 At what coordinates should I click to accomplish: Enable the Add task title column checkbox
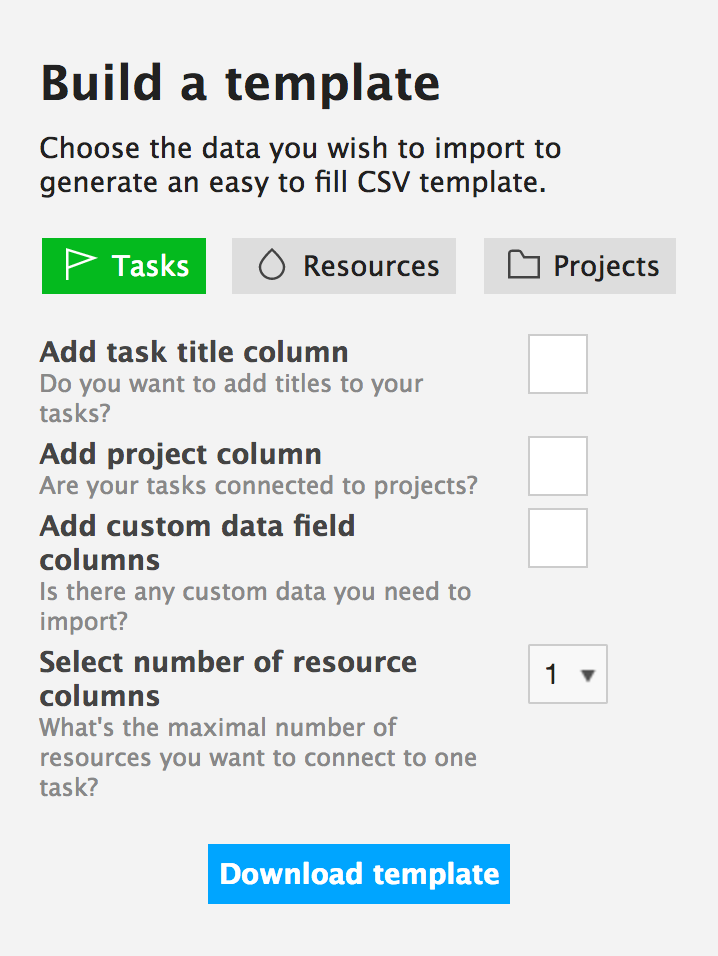point(558,364)
